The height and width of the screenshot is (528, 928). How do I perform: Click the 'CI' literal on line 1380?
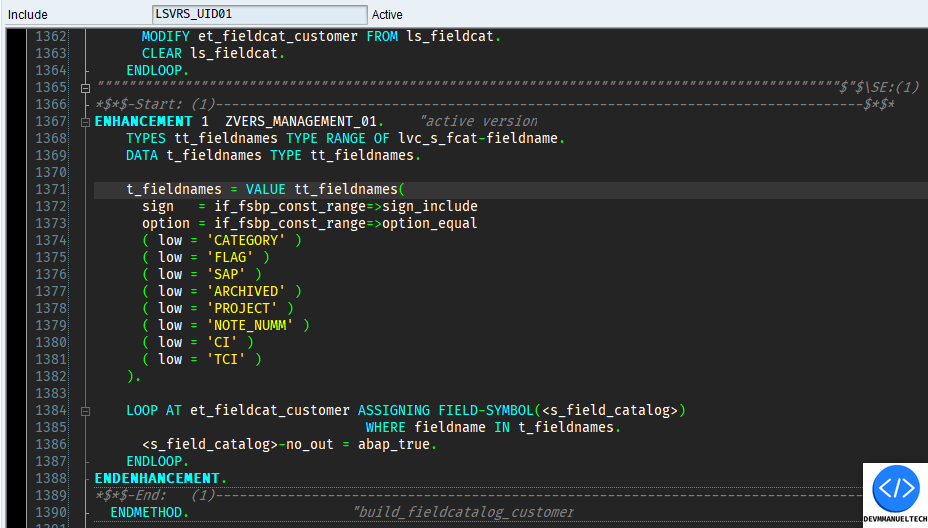click(x=222, y=343)
